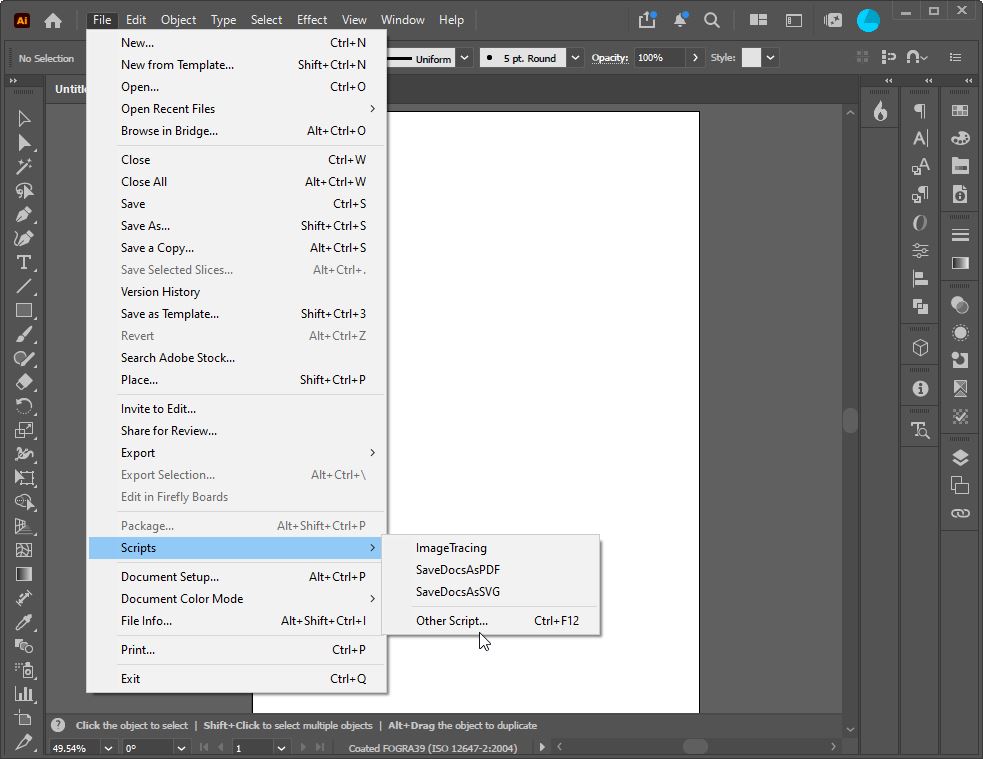Image resolution: width=983 pixels, height=759 pixels.
Task: Open the 5 pt. Round brush dropdown
Action: coord(575,58)
